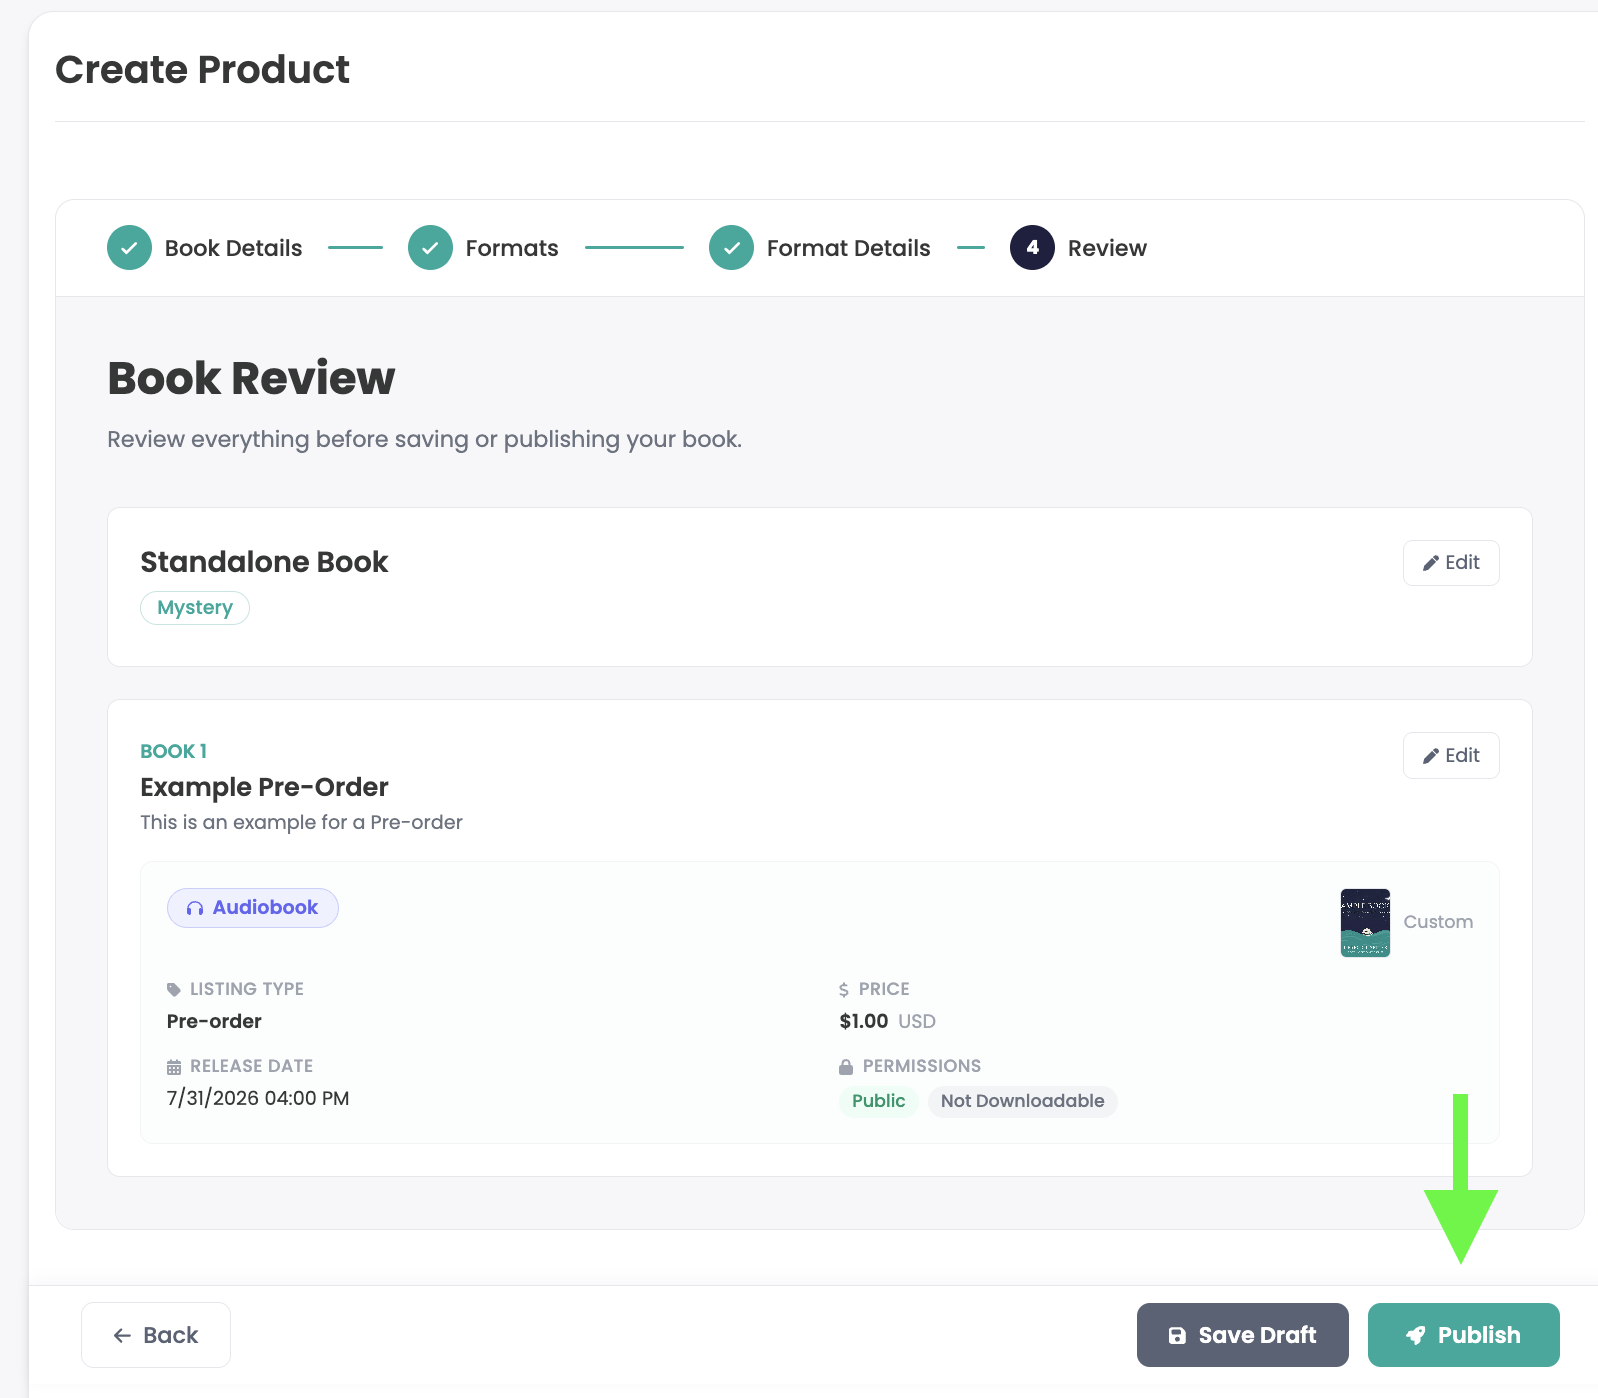Select the Review step label
The height and width of the screenshot is (1398, 1598).
point(1107,248)
